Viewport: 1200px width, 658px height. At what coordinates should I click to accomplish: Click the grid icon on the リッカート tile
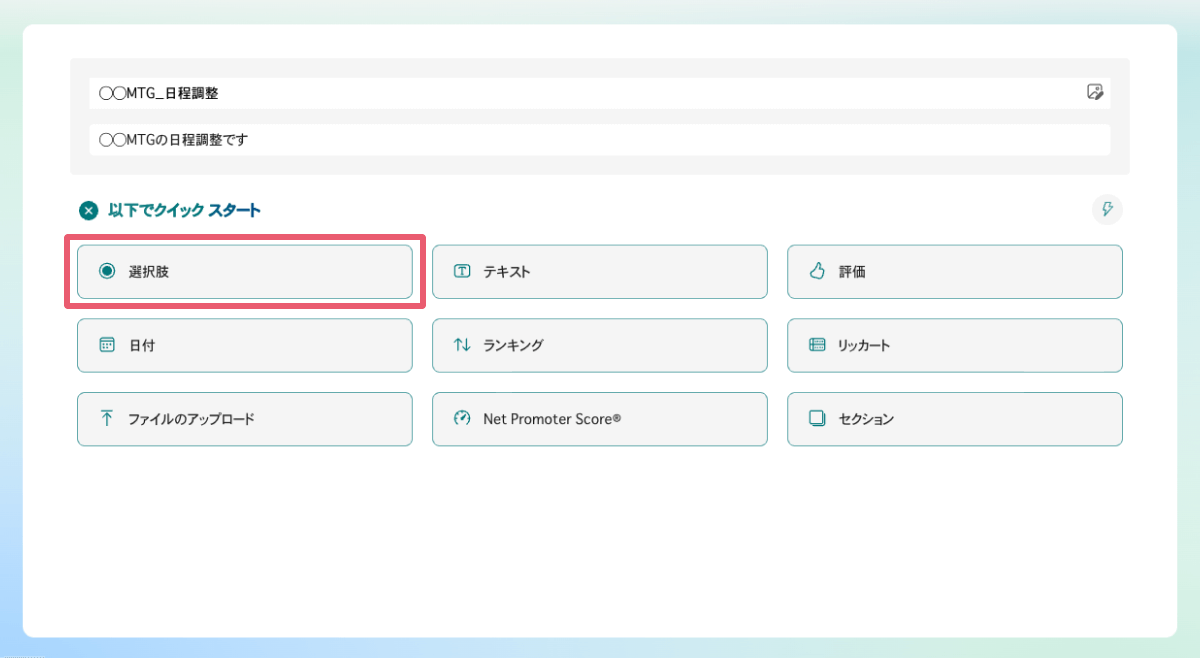click(x=816, y=345)
